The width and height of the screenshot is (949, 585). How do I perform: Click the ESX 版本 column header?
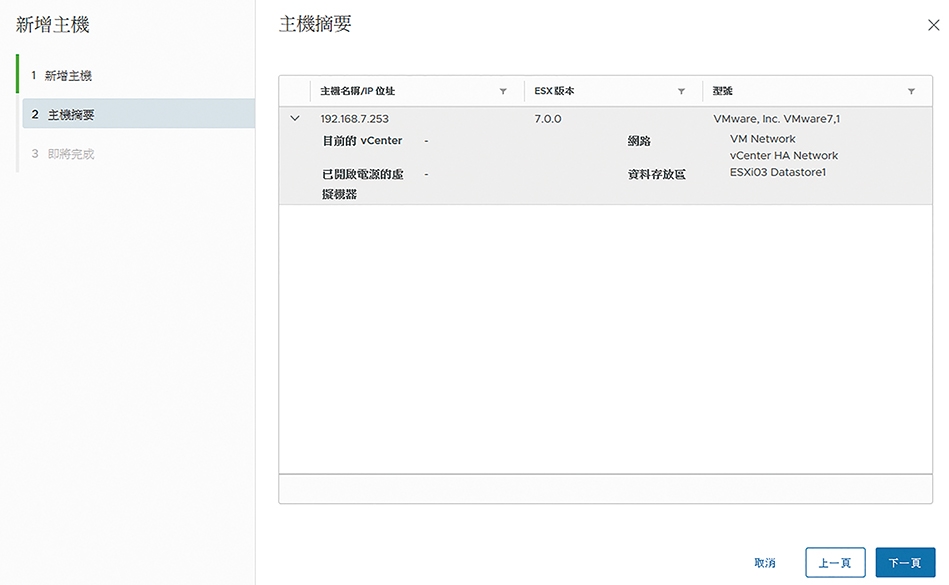[x=554, y=91]
